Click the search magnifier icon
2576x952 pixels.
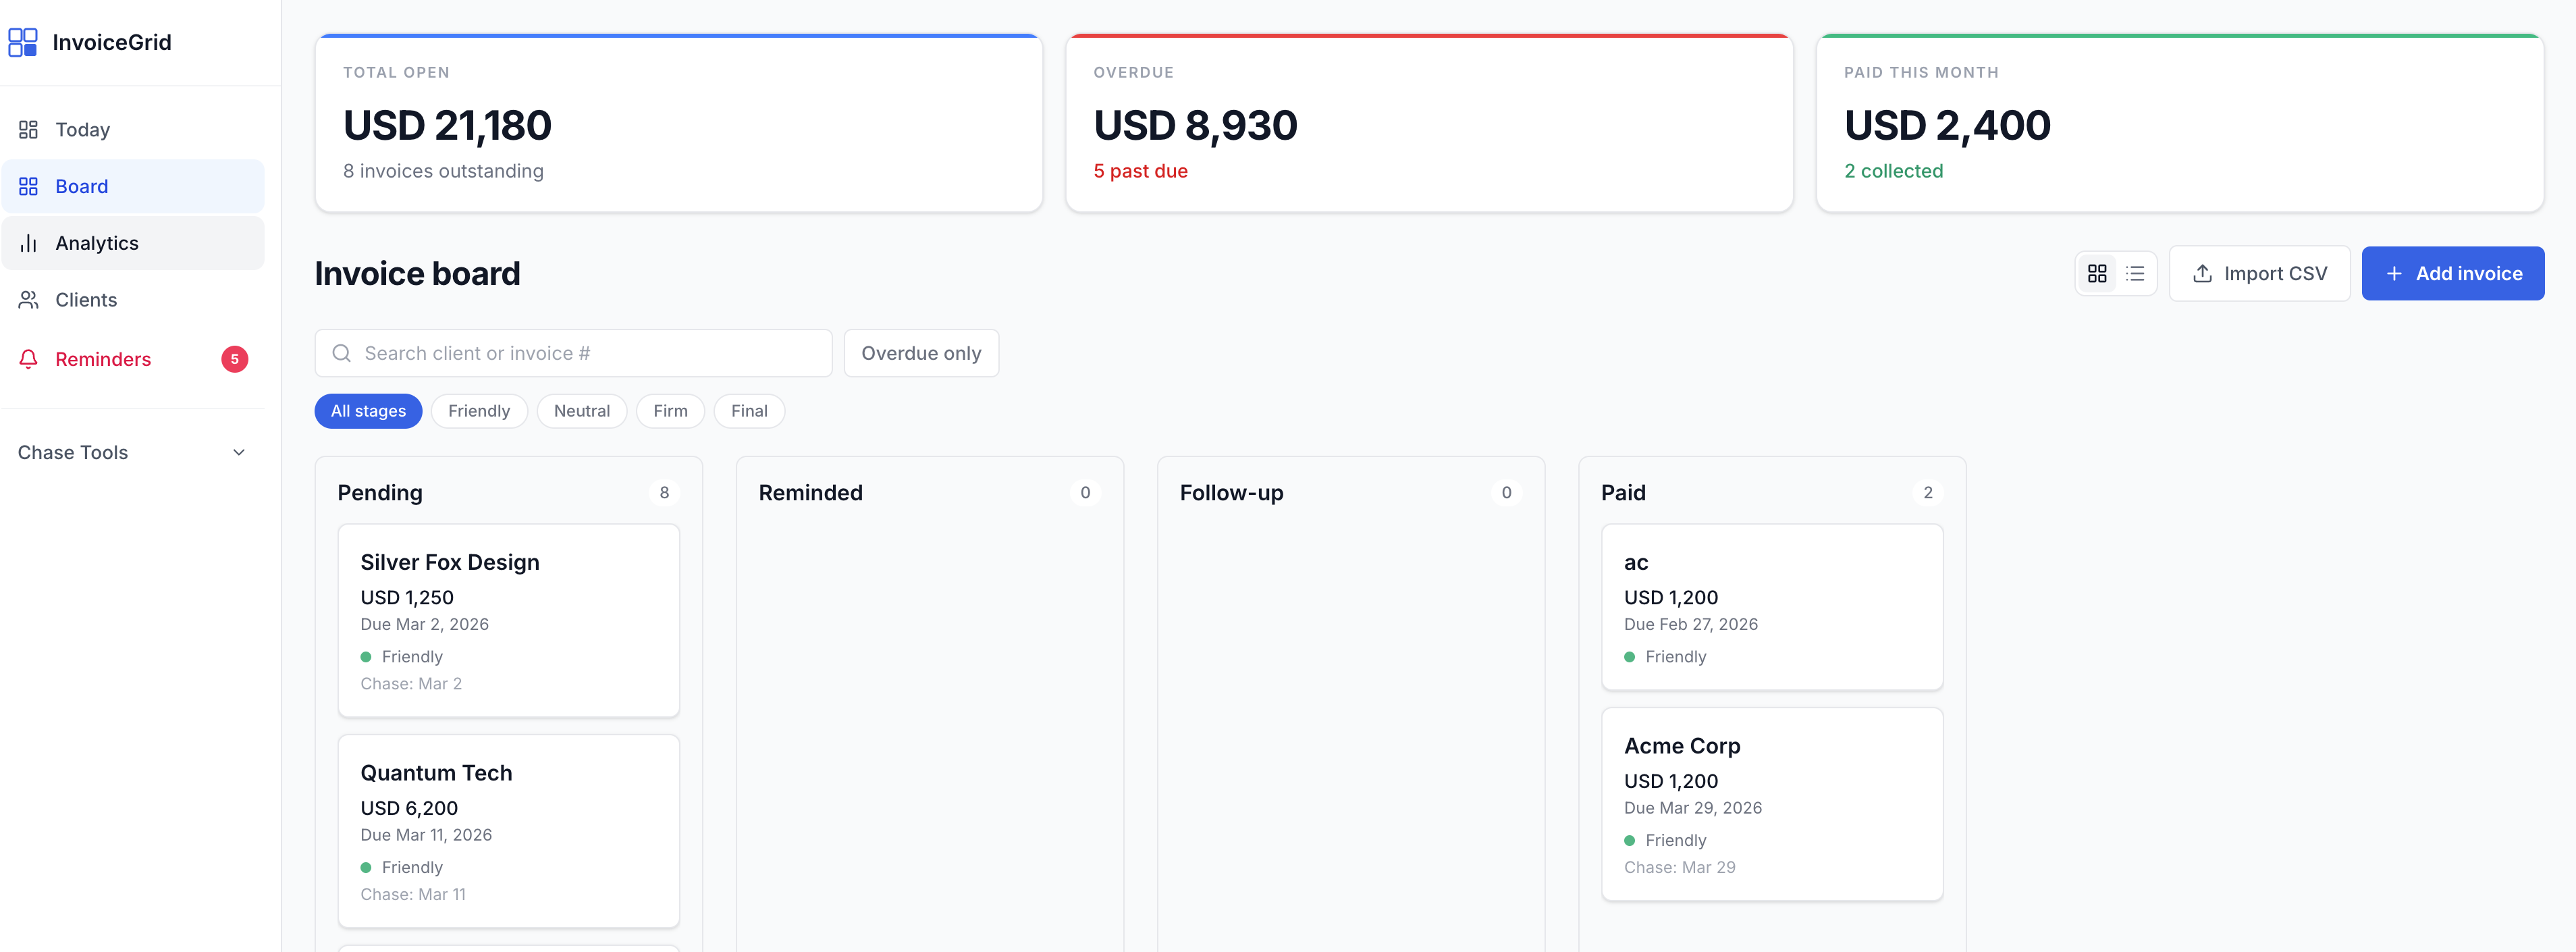click(341, 353)
